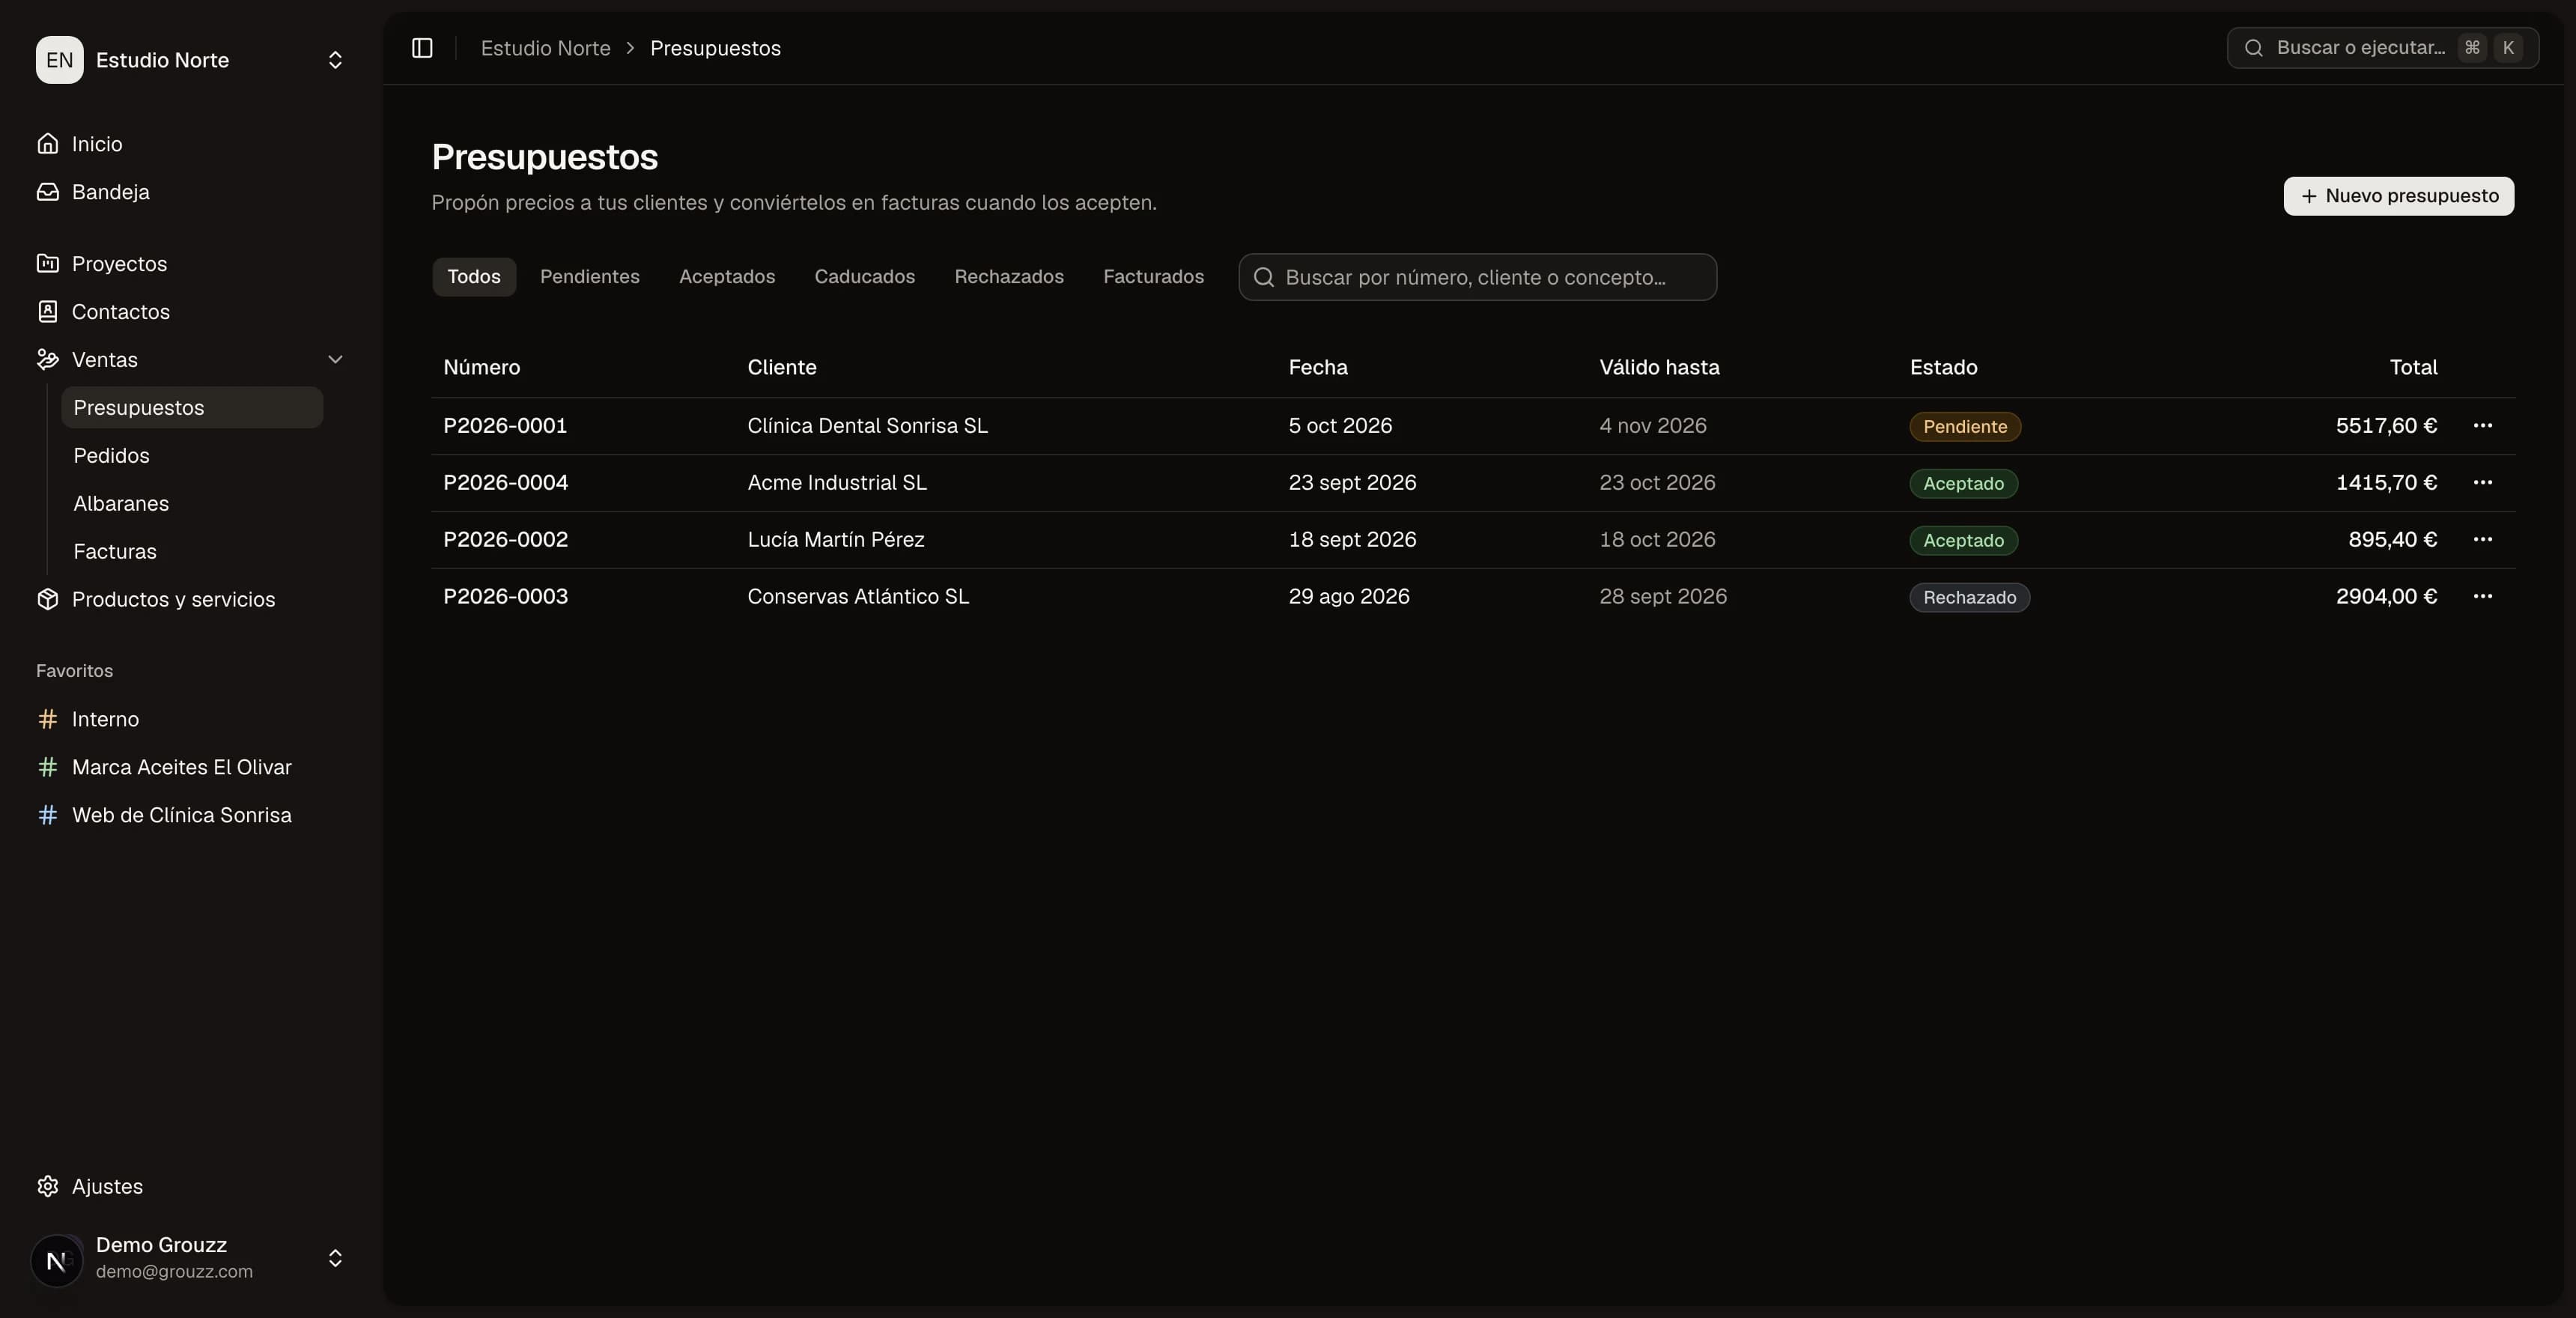Switch to the Aceptados tab
The image size is (2576, 1318).
(x=727, y=277)
